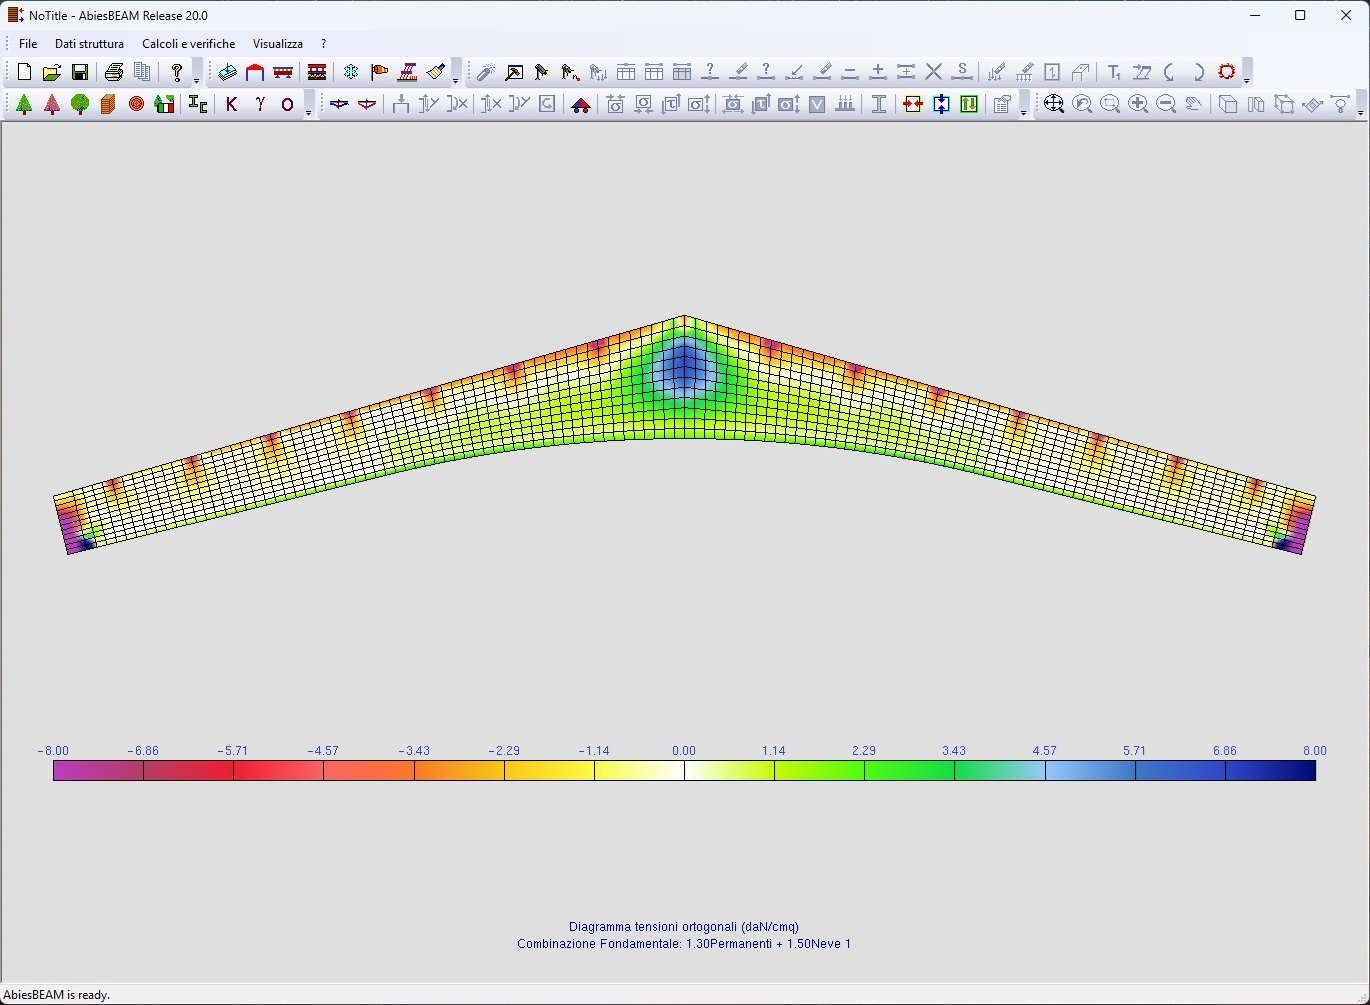Viewport: 1370px width, 1005px height.
Task: Click the wireframe cube view icon
Action: 1284,104
